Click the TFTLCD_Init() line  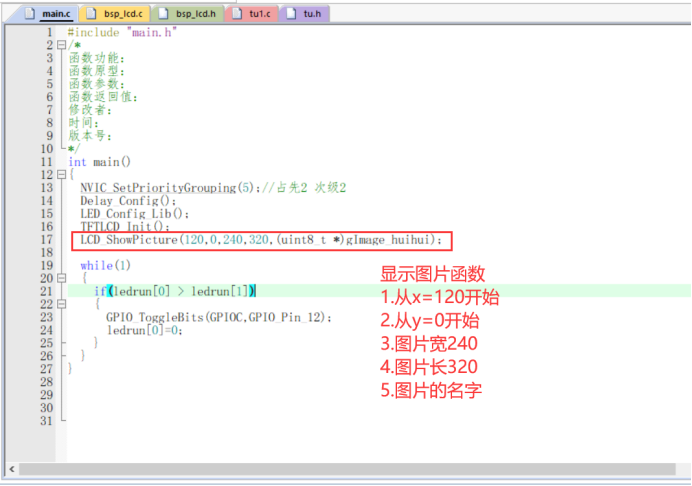point(125,227)
